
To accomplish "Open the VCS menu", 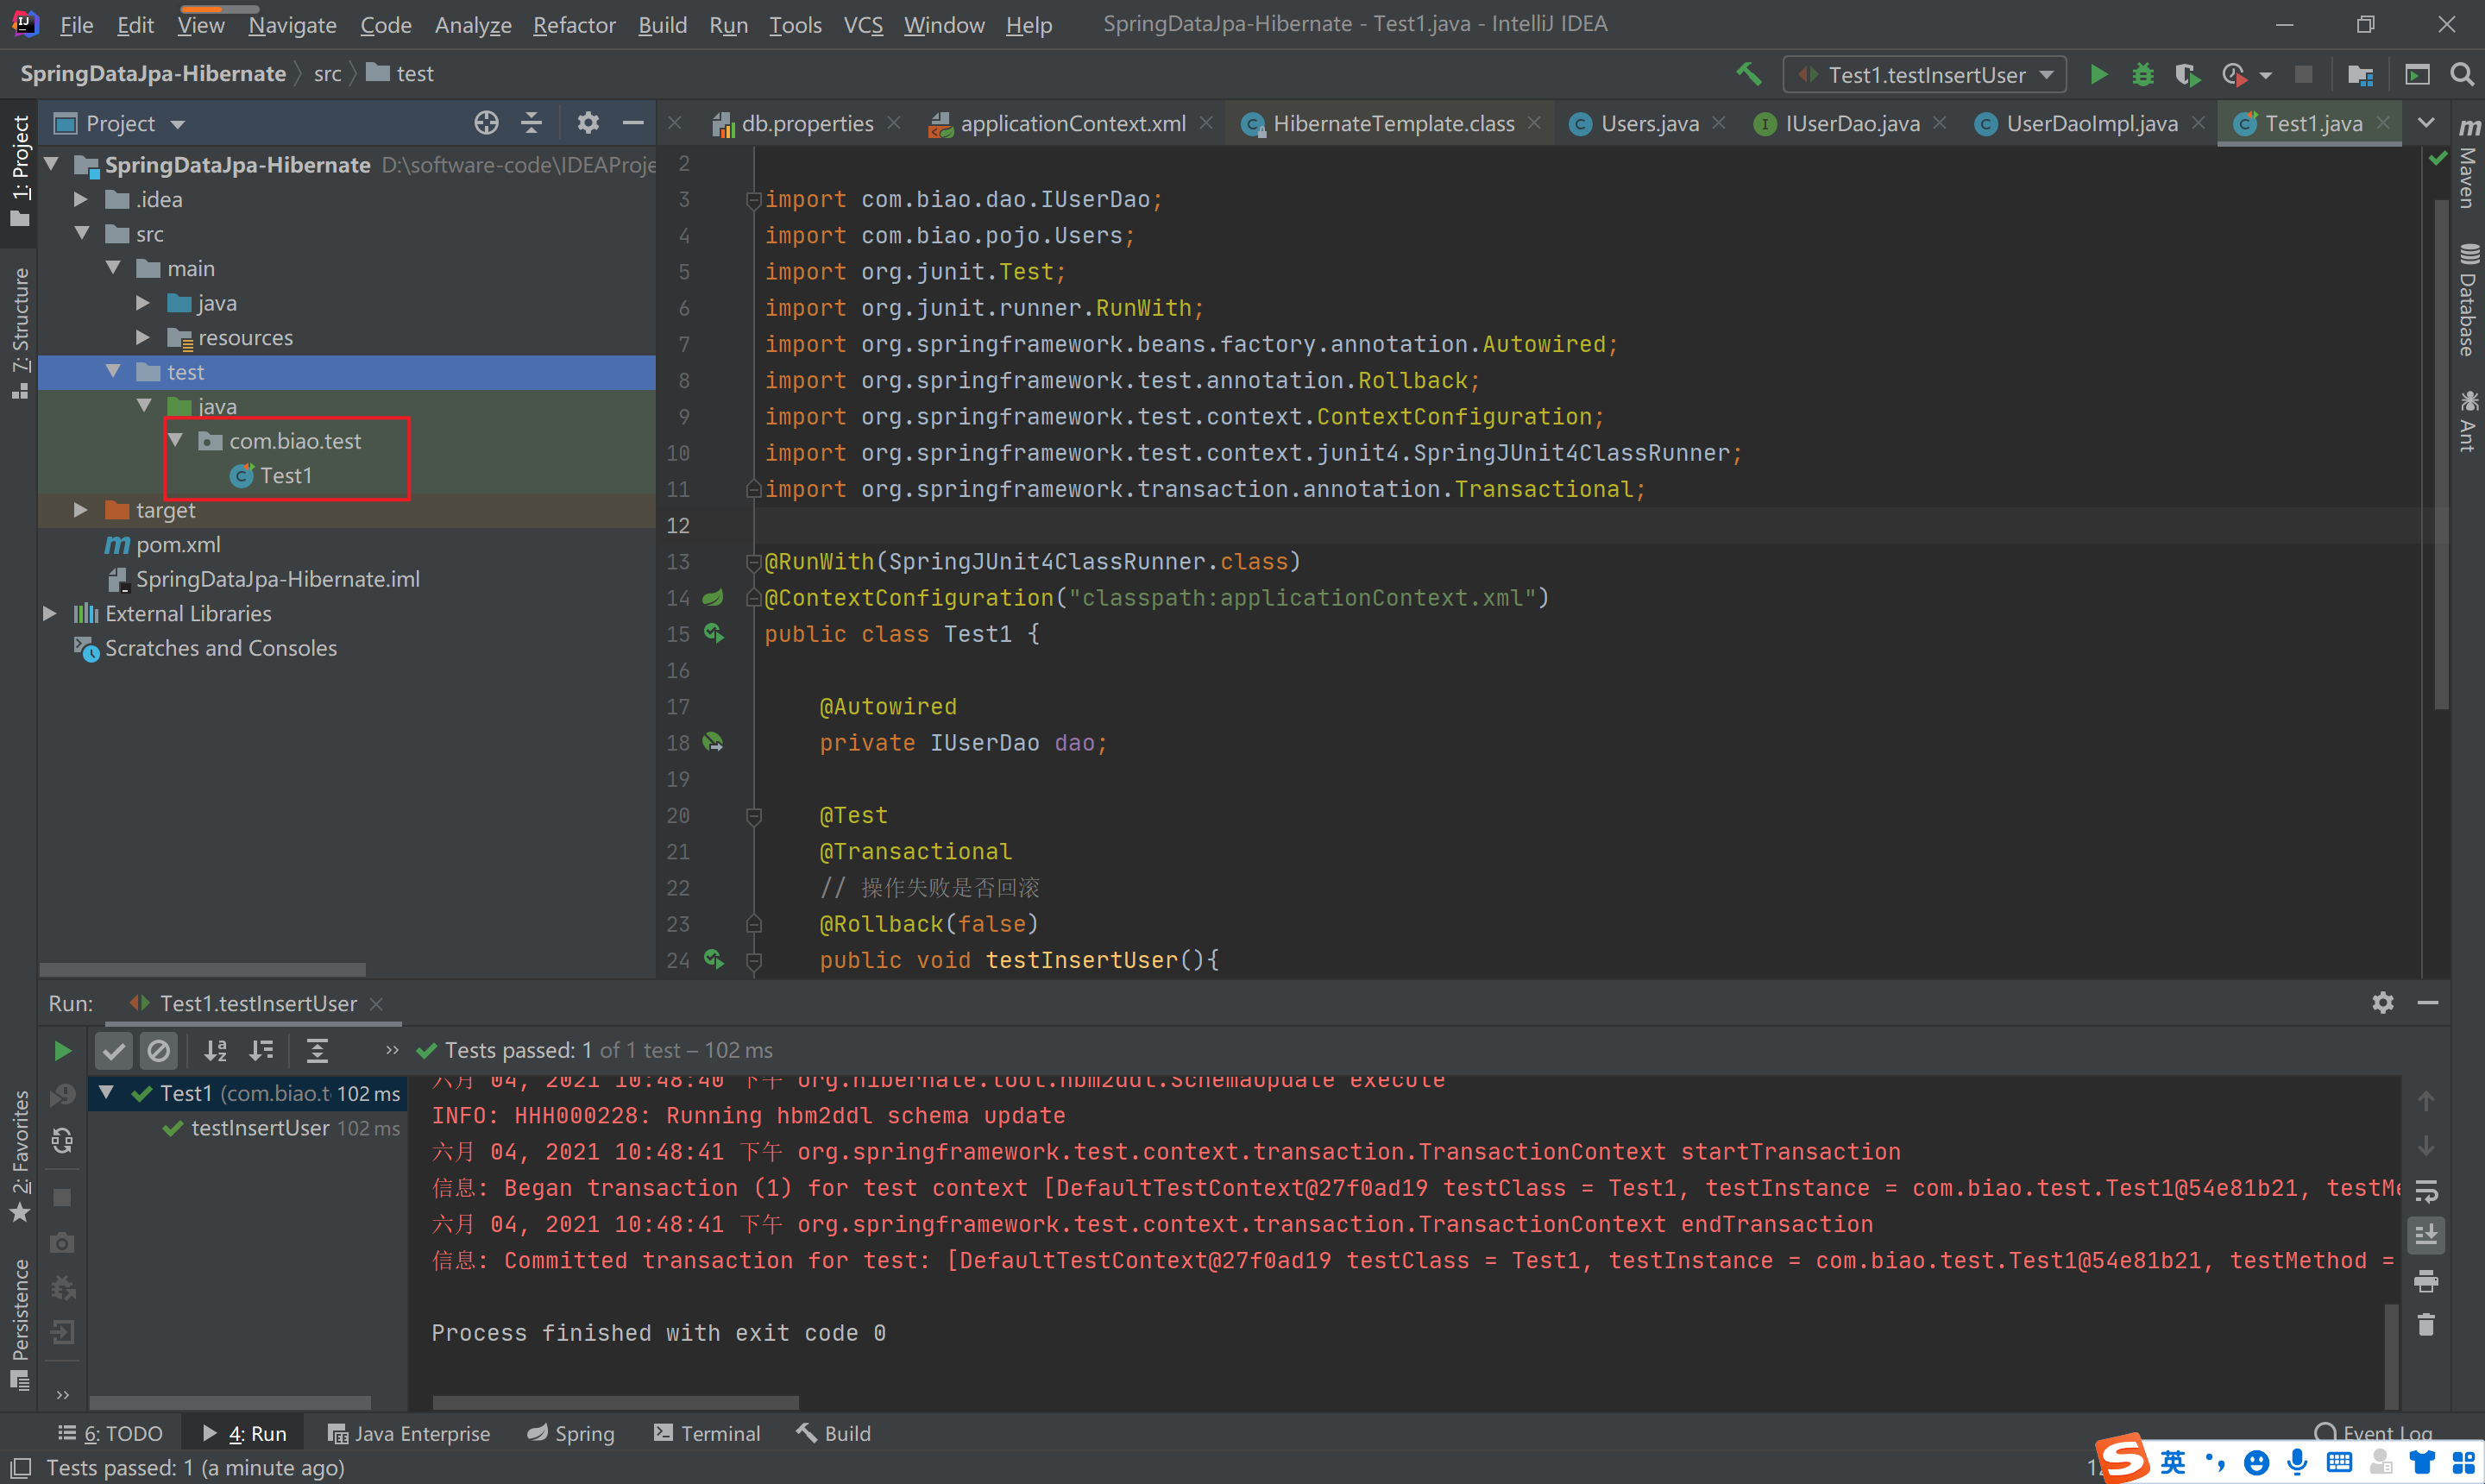I will pyautogui.click(x=863, y=25).
